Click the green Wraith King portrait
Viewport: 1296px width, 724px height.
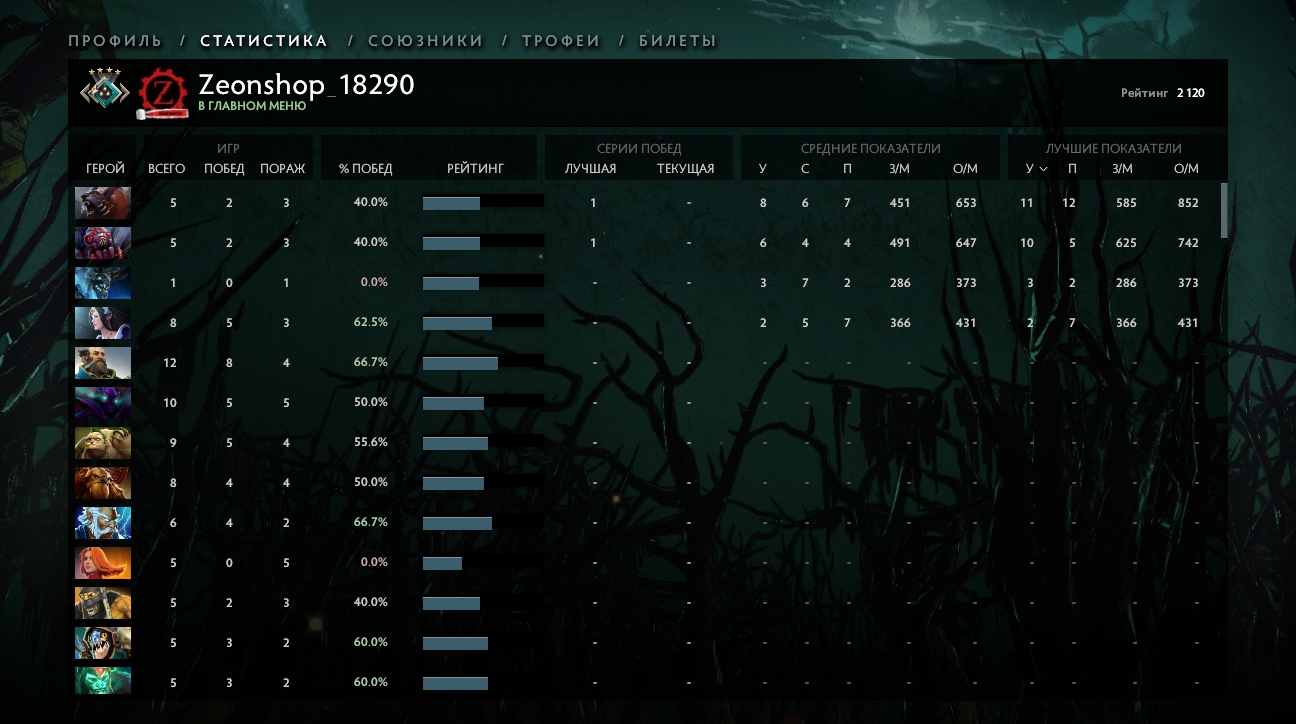click(x=103, y=681)
